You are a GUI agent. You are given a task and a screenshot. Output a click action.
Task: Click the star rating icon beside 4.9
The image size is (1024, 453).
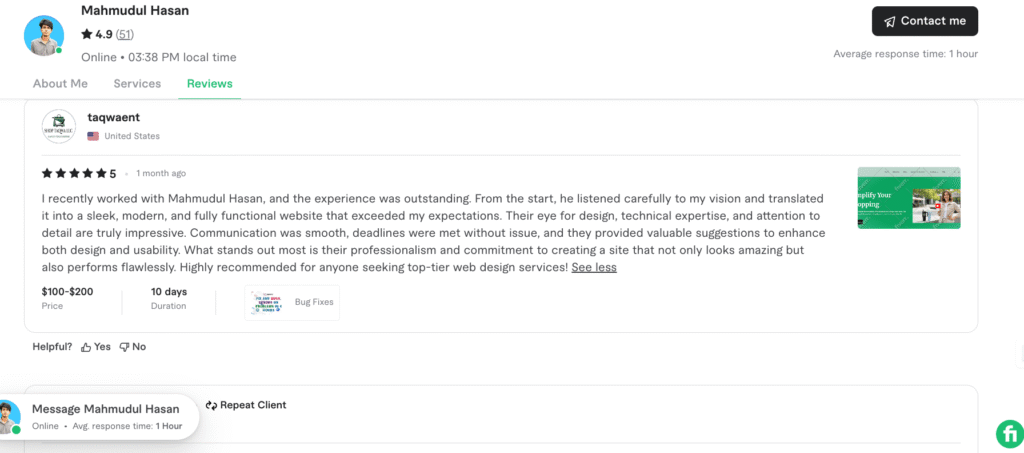(x=87, y=34)
